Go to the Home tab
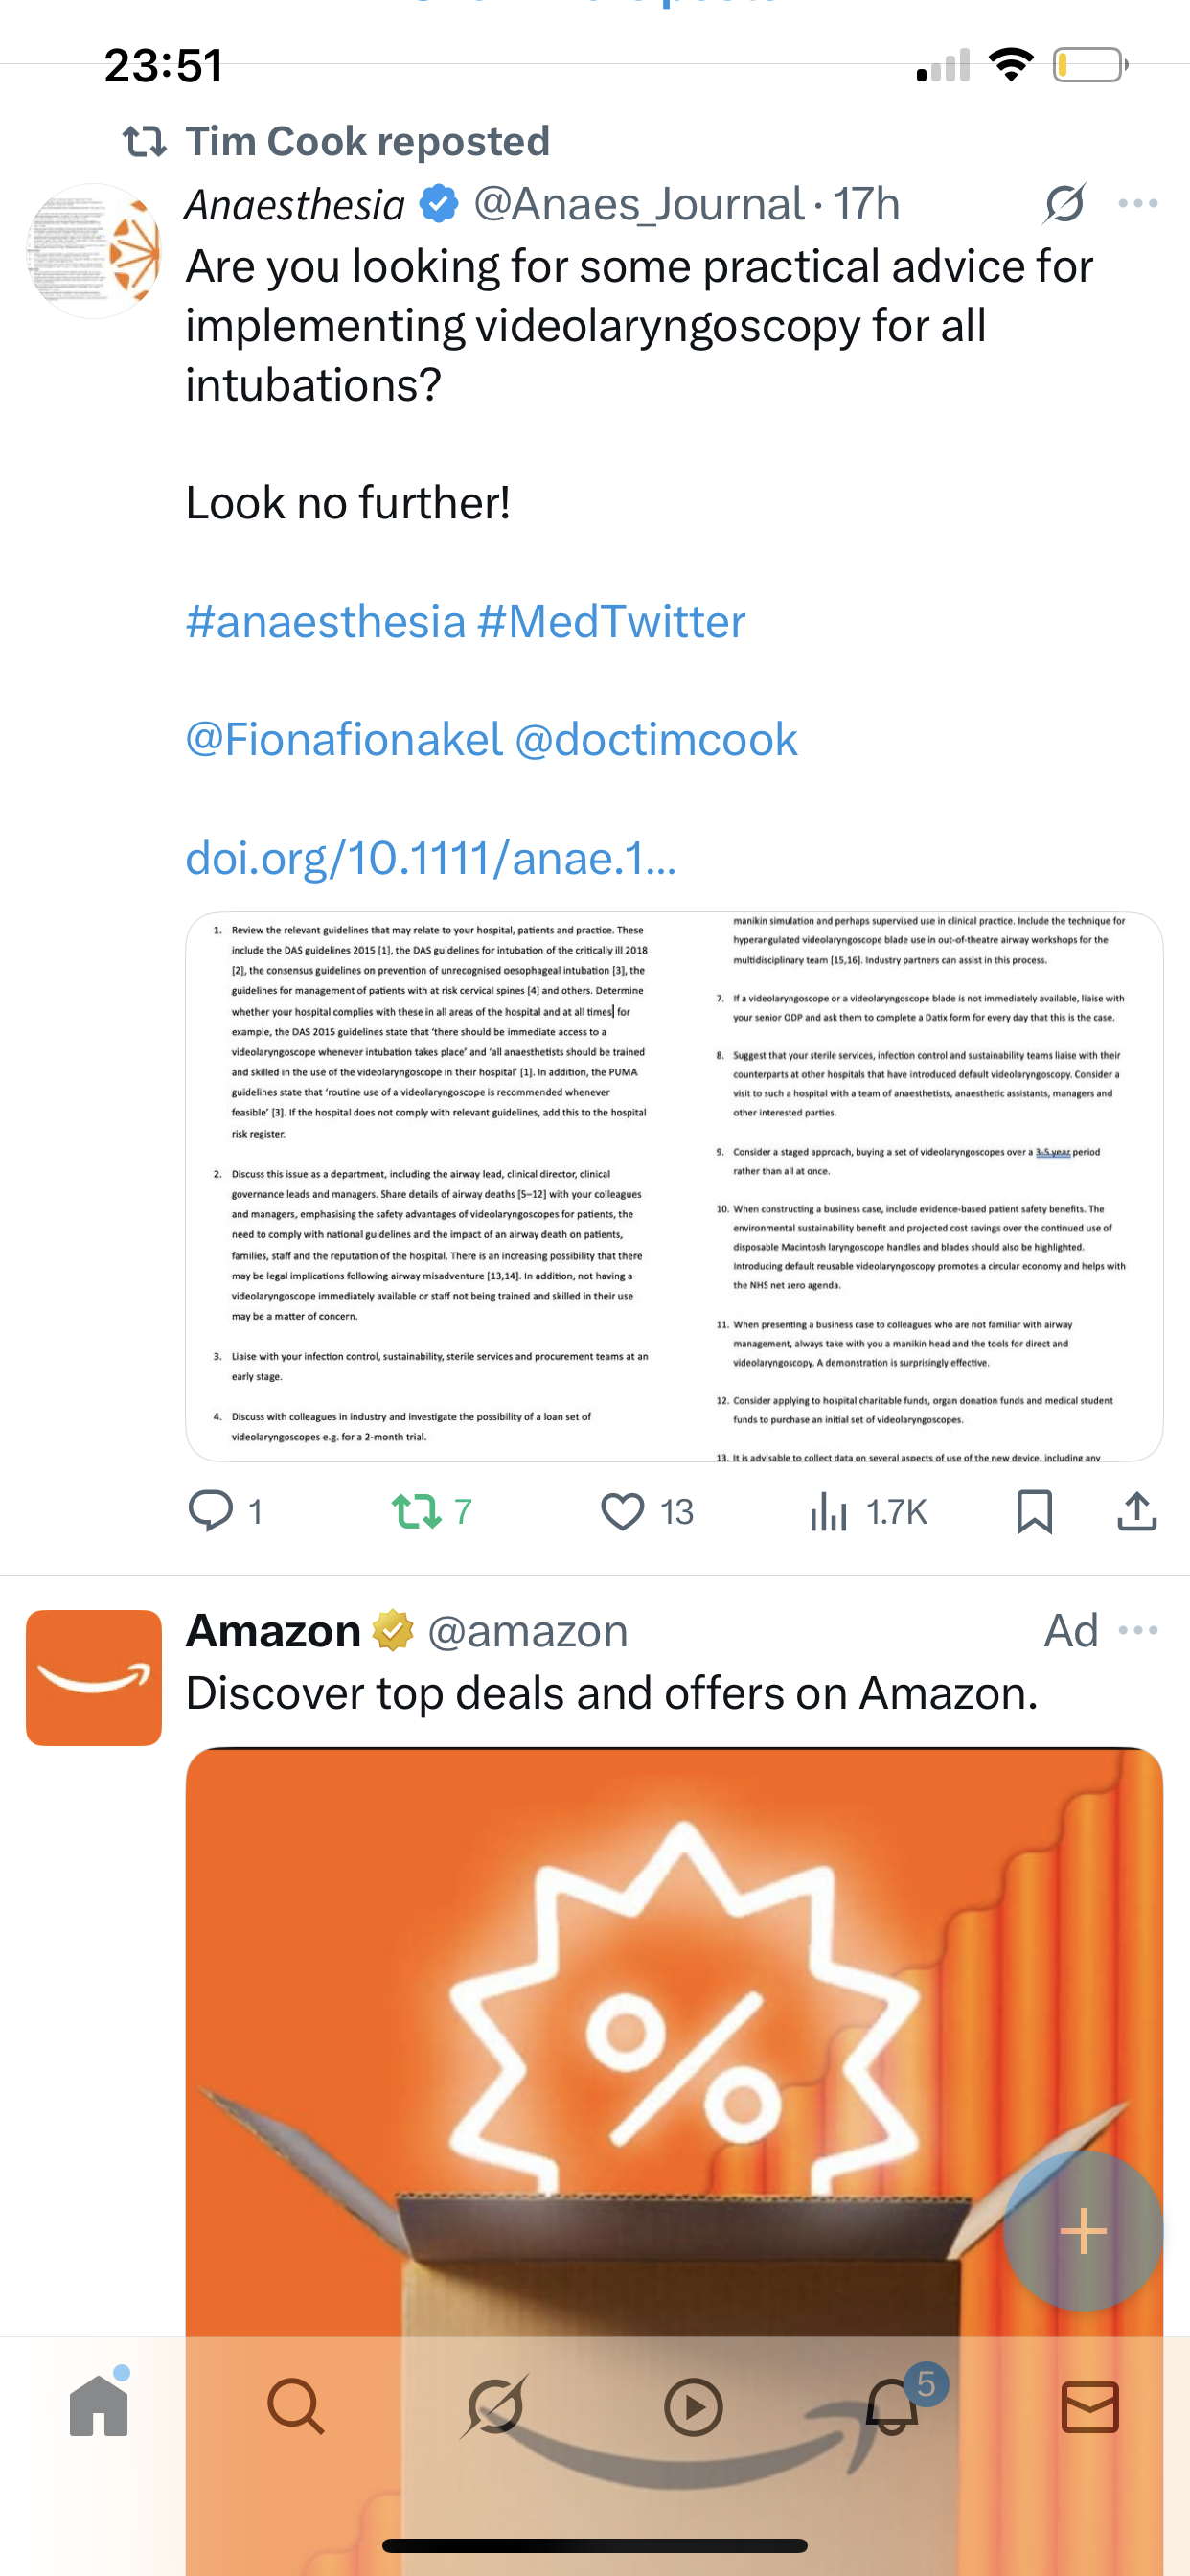 click(99, 2406)
